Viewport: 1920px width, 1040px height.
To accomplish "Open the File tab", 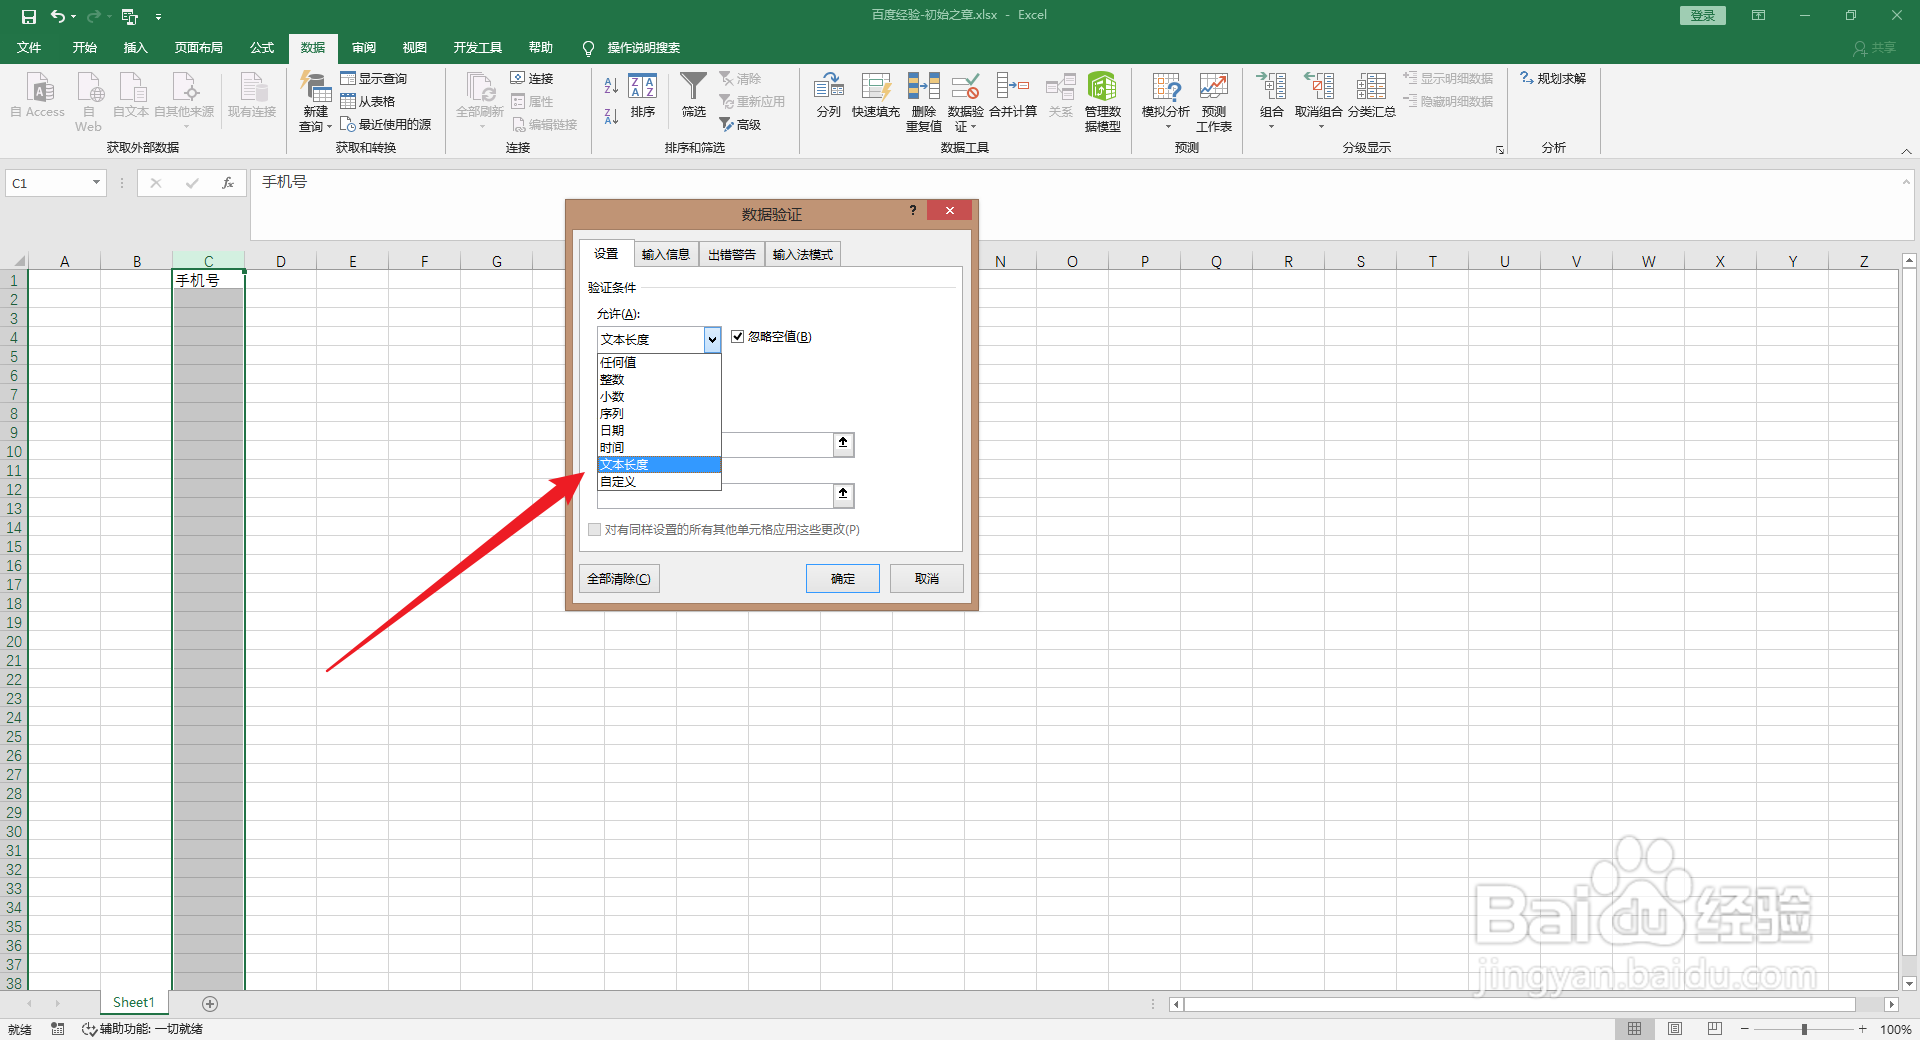I will (29, 48).
